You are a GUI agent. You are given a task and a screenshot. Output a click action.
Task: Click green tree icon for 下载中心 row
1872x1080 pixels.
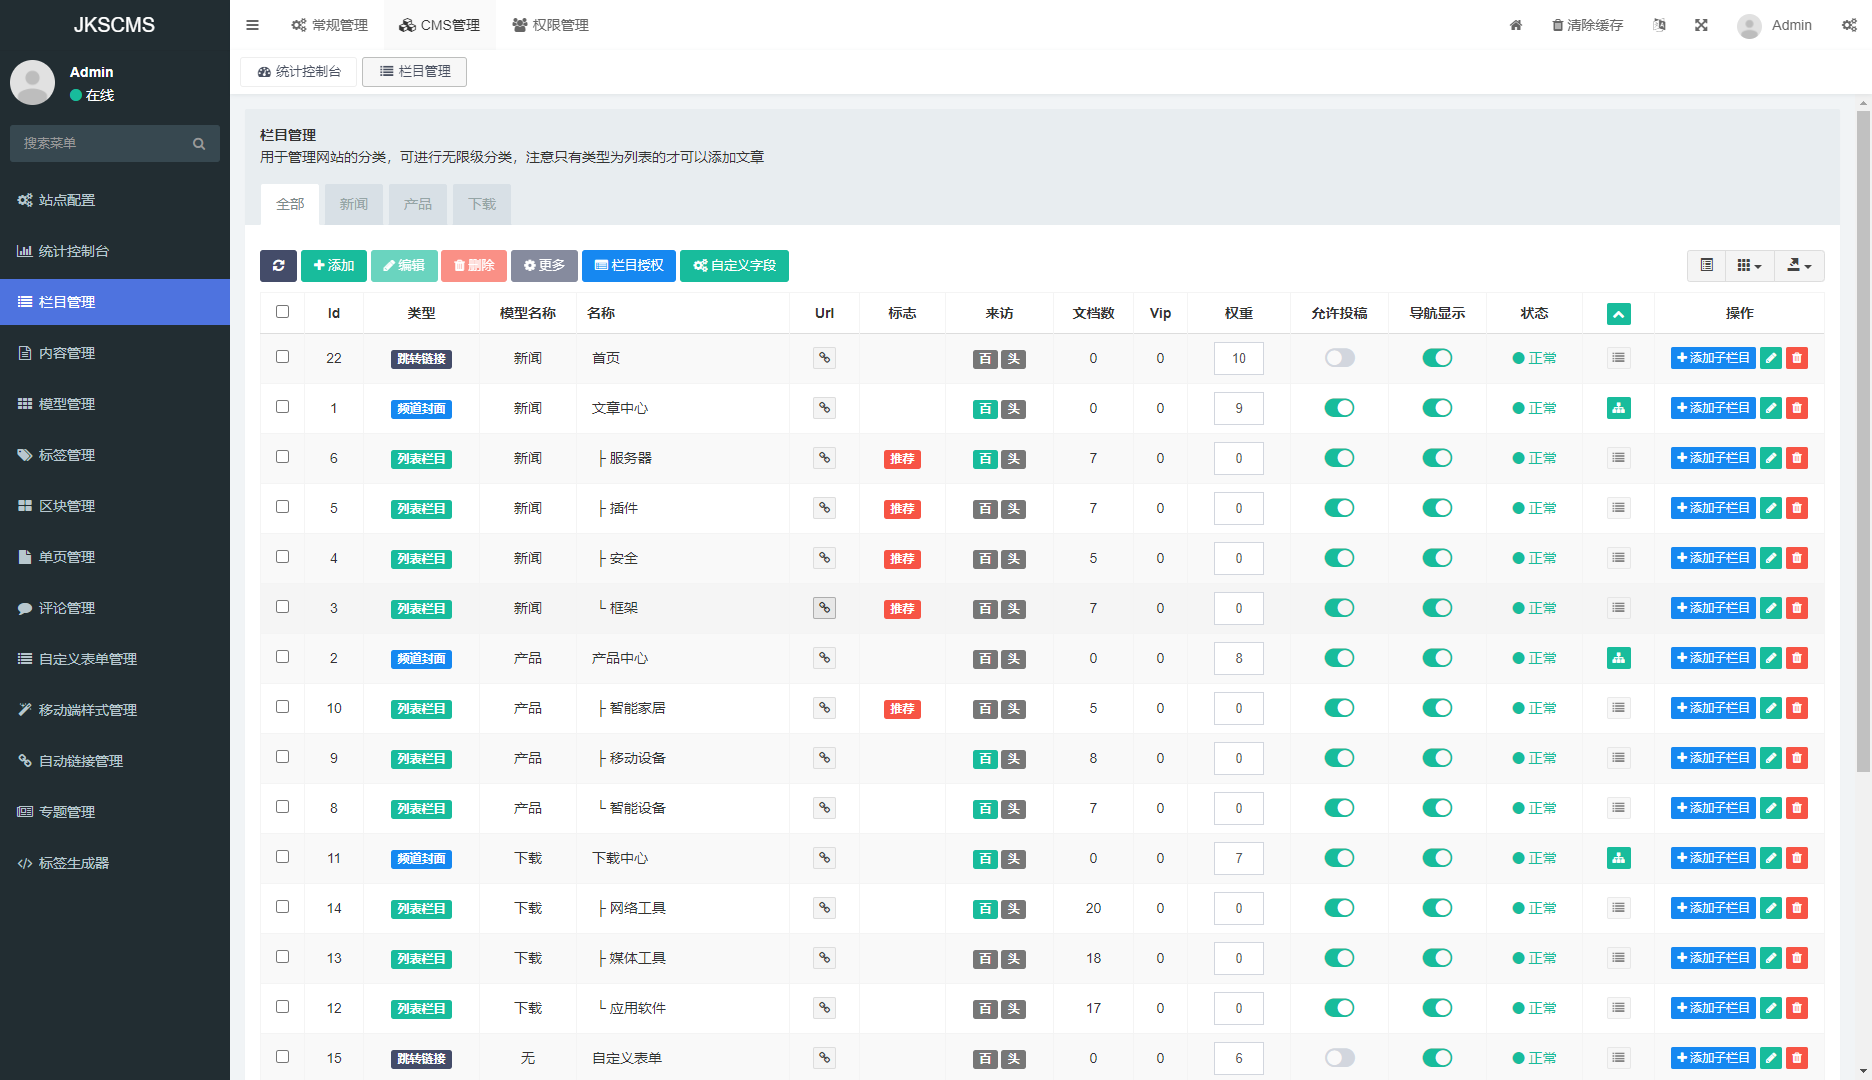[1618, 858]
